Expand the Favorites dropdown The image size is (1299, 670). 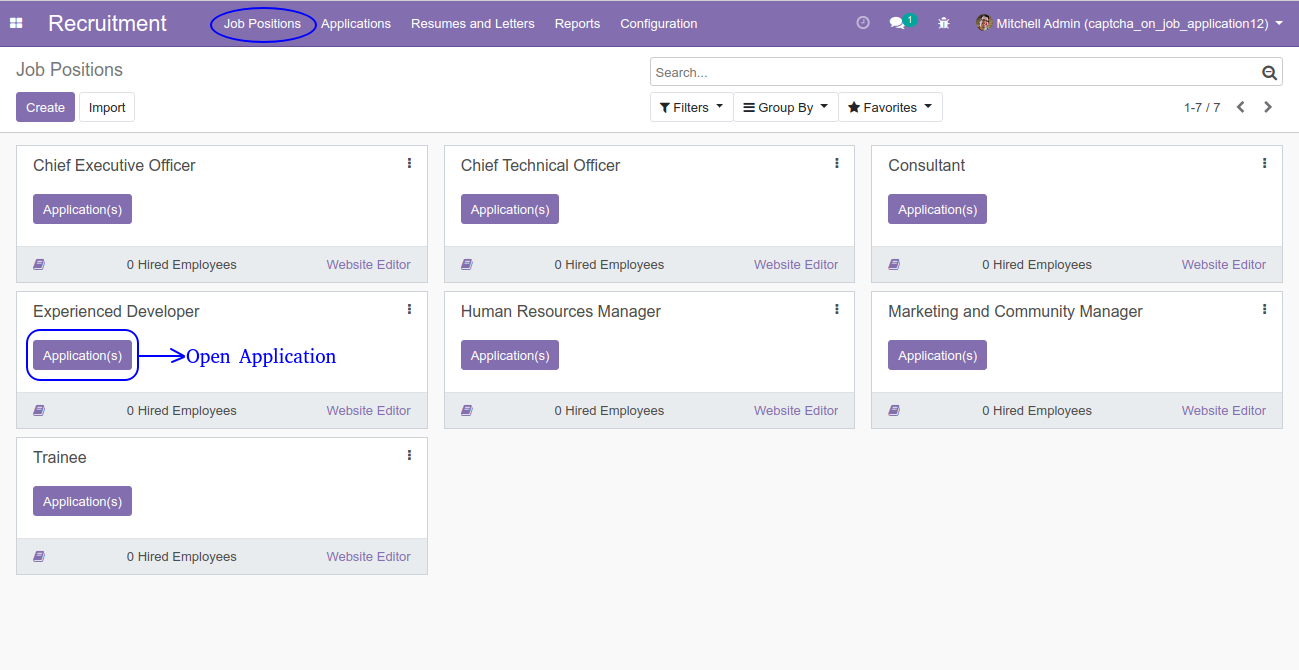890,107
